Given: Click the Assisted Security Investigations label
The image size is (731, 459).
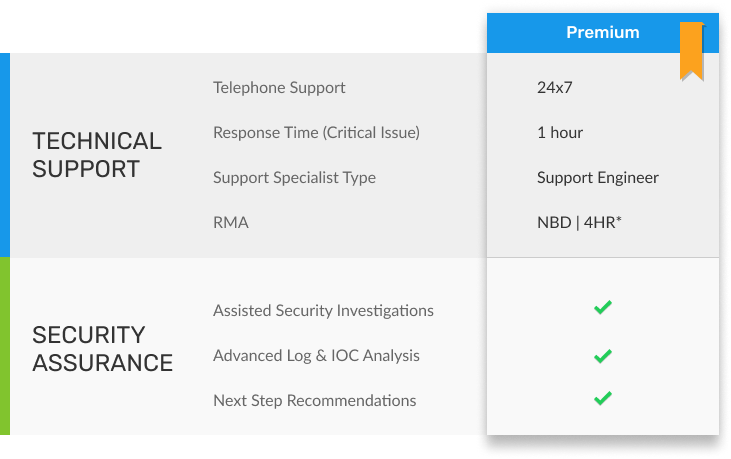Looking at the screenshot, I should 323,311.
